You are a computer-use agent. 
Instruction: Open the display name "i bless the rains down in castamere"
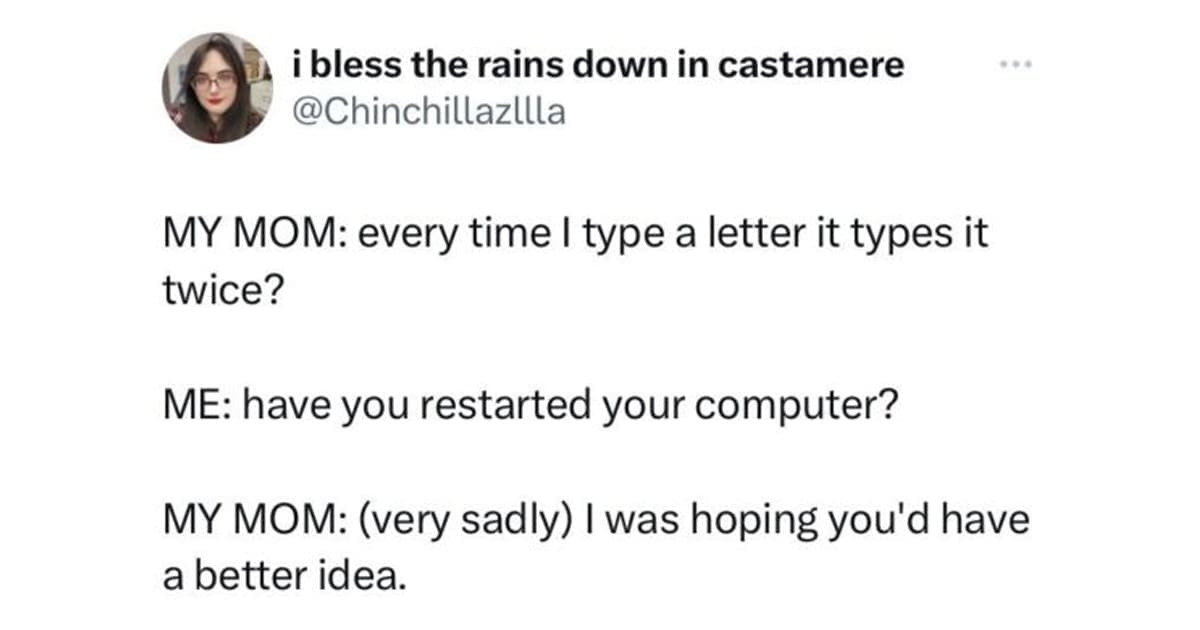pos(598,66)
